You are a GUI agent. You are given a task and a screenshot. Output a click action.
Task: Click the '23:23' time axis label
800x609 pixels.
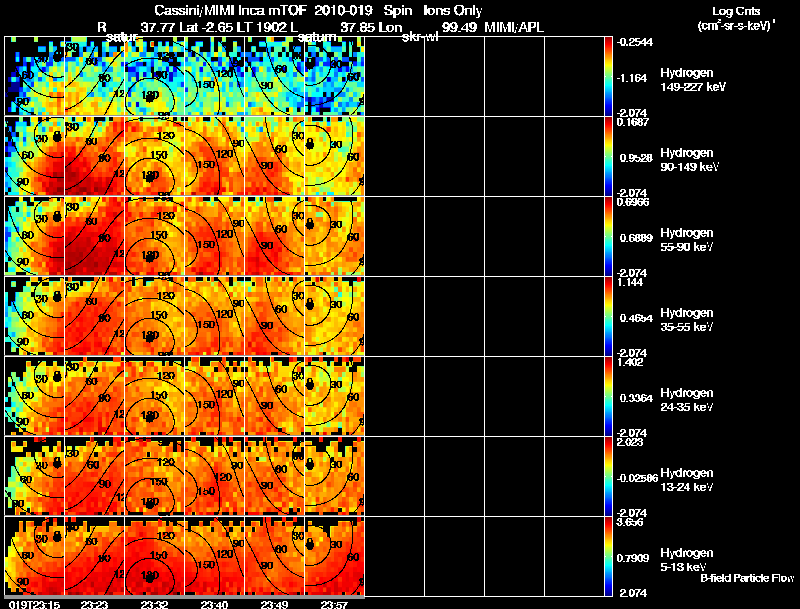click(94, 604)
